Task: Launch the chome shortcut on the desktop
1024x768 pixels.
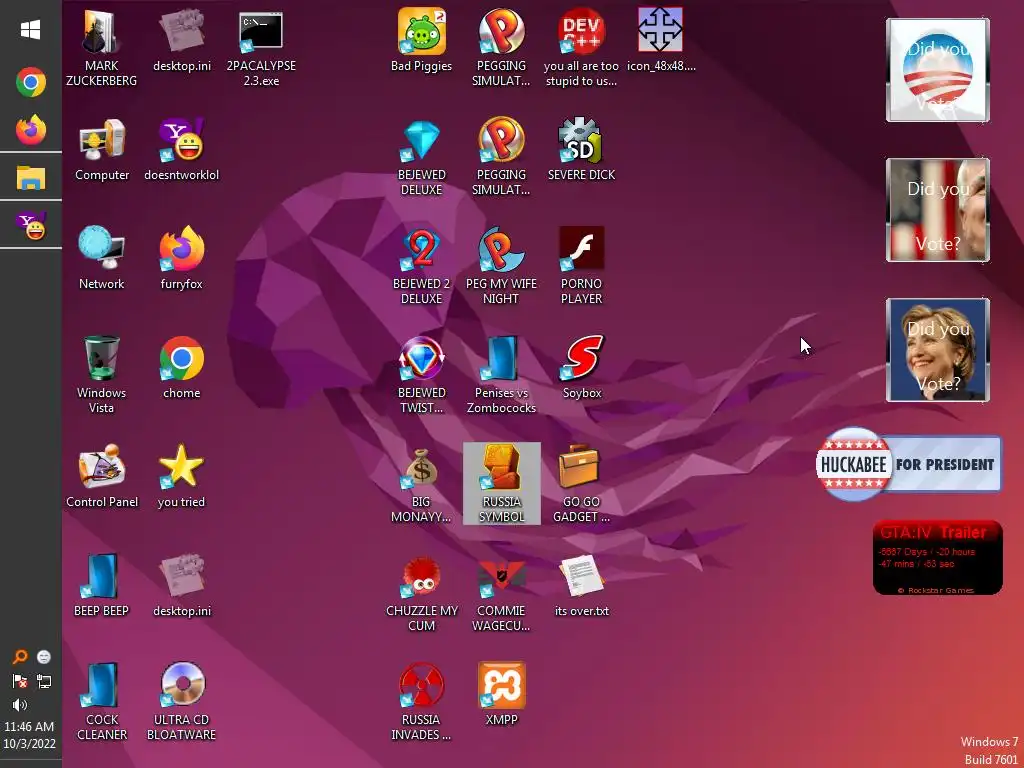Action: [x=182, y=368]
